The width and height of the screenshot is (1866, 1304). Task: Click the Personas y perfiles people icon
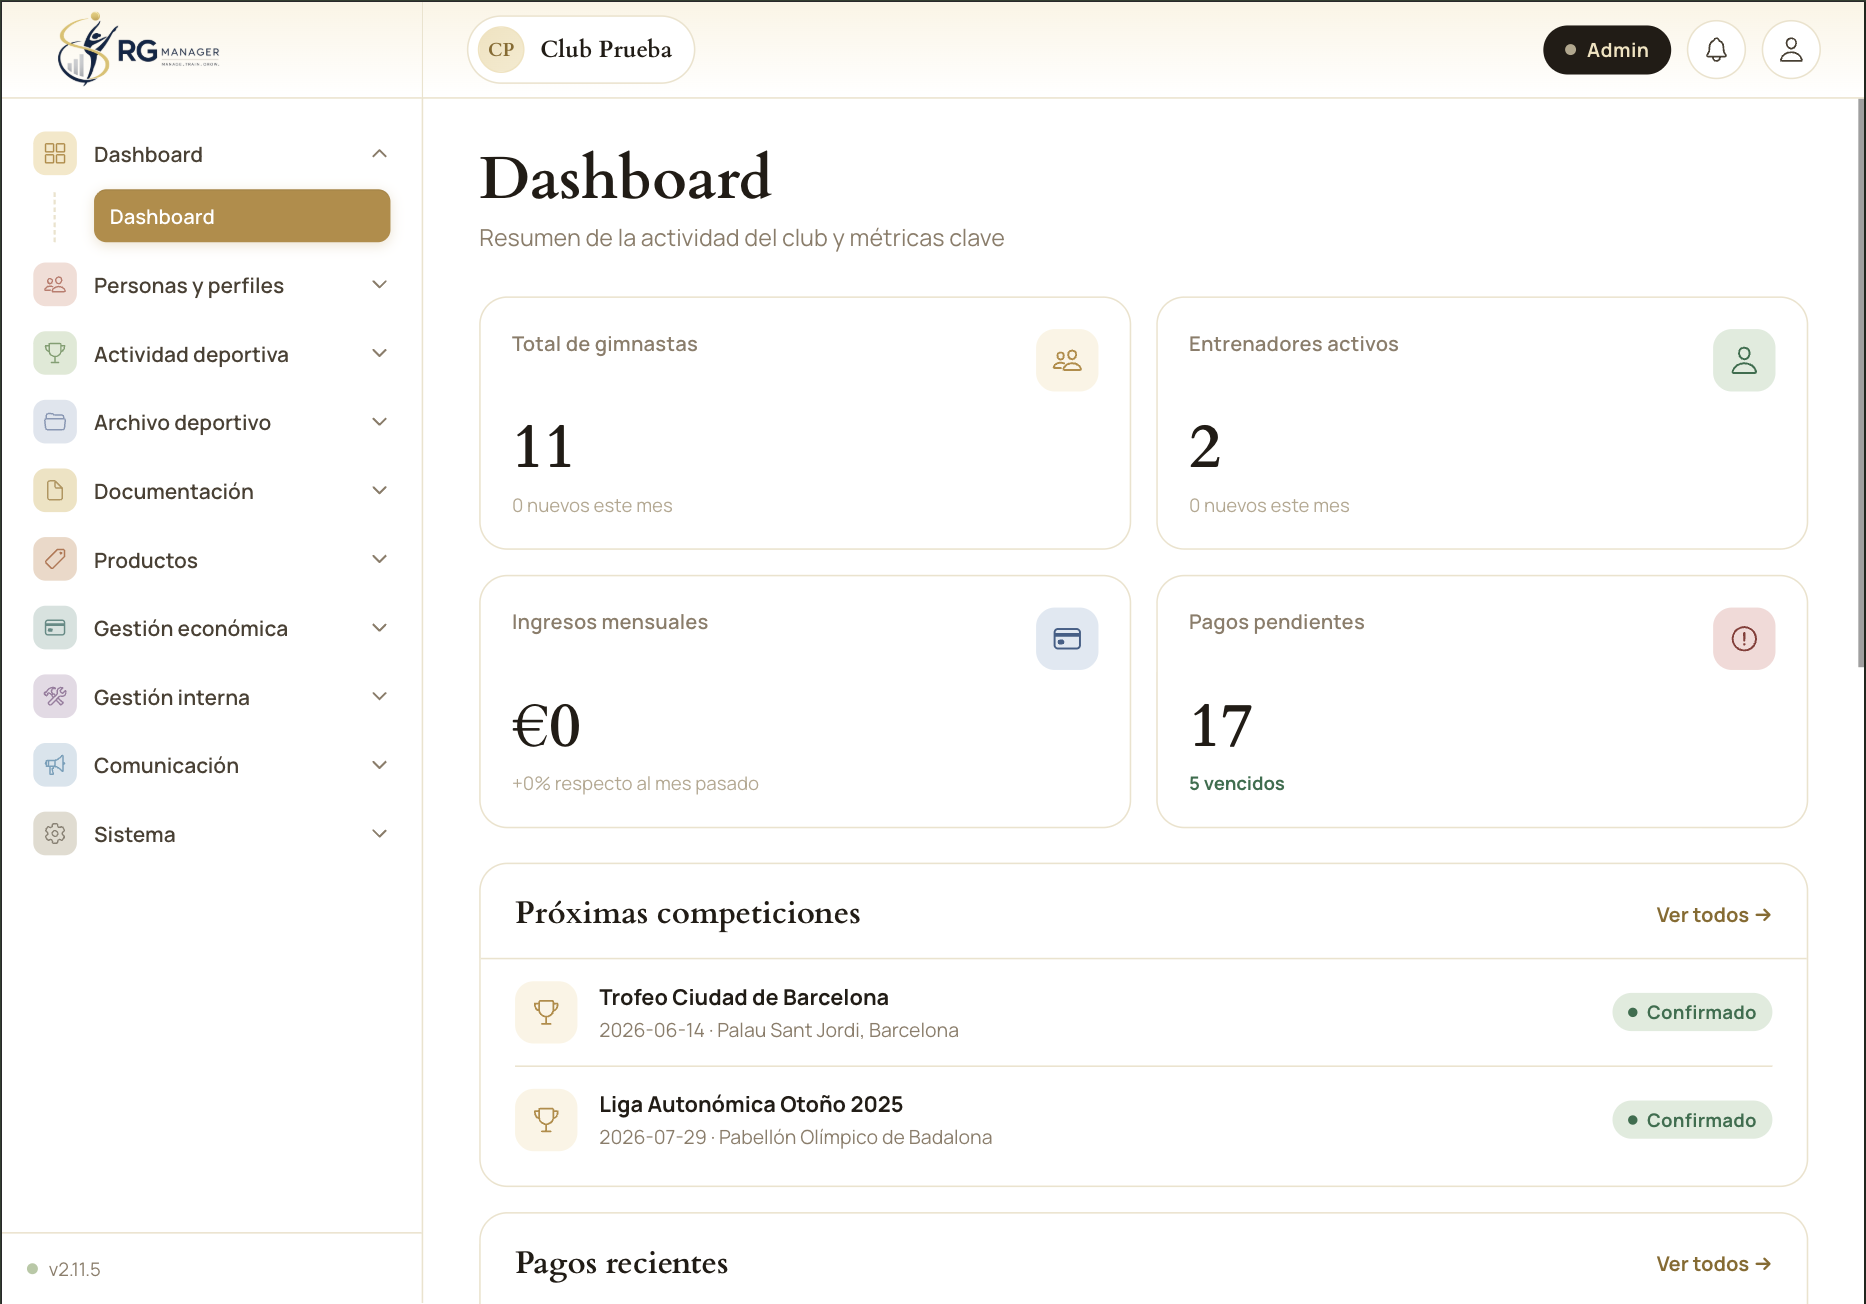[55, 285]
